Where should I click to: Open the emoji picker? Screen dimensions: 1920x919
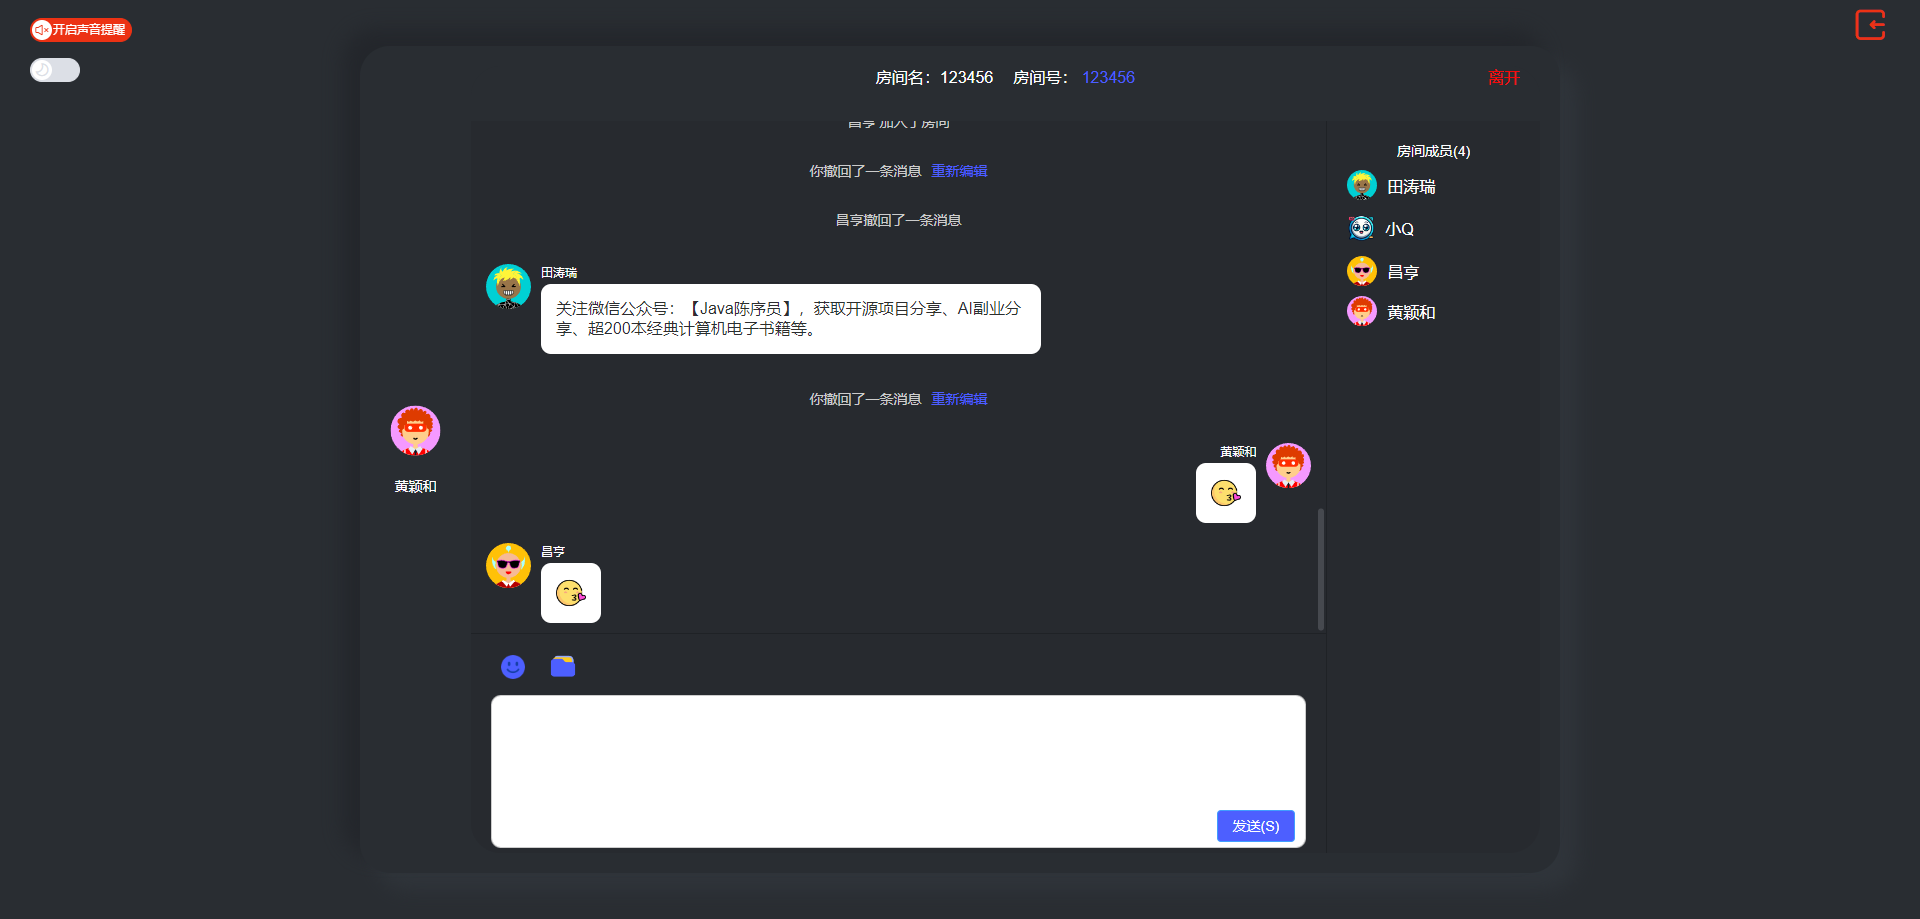512,666
